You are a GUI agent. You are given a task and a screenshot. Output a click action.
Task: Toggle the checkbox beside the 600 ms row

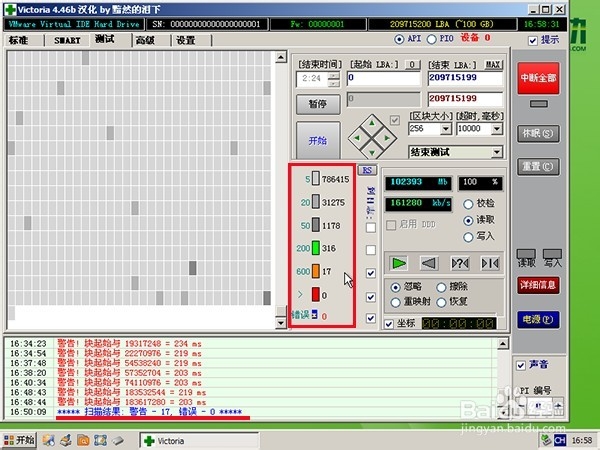point(371,273)
